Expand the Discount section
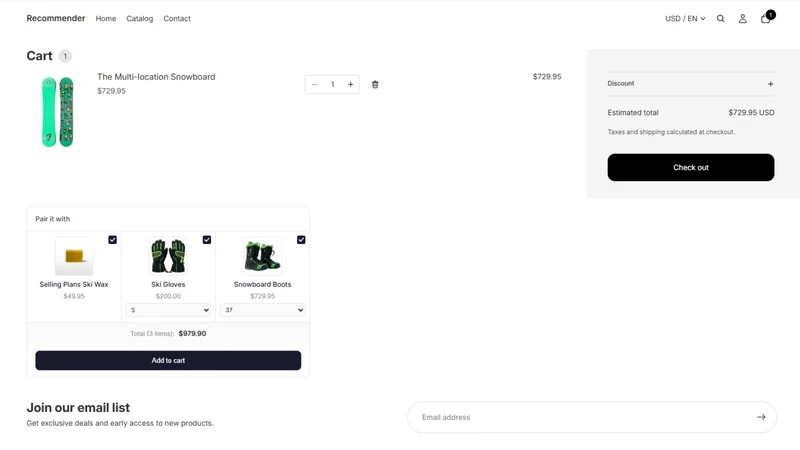800x450 pixels. [691, 84]
